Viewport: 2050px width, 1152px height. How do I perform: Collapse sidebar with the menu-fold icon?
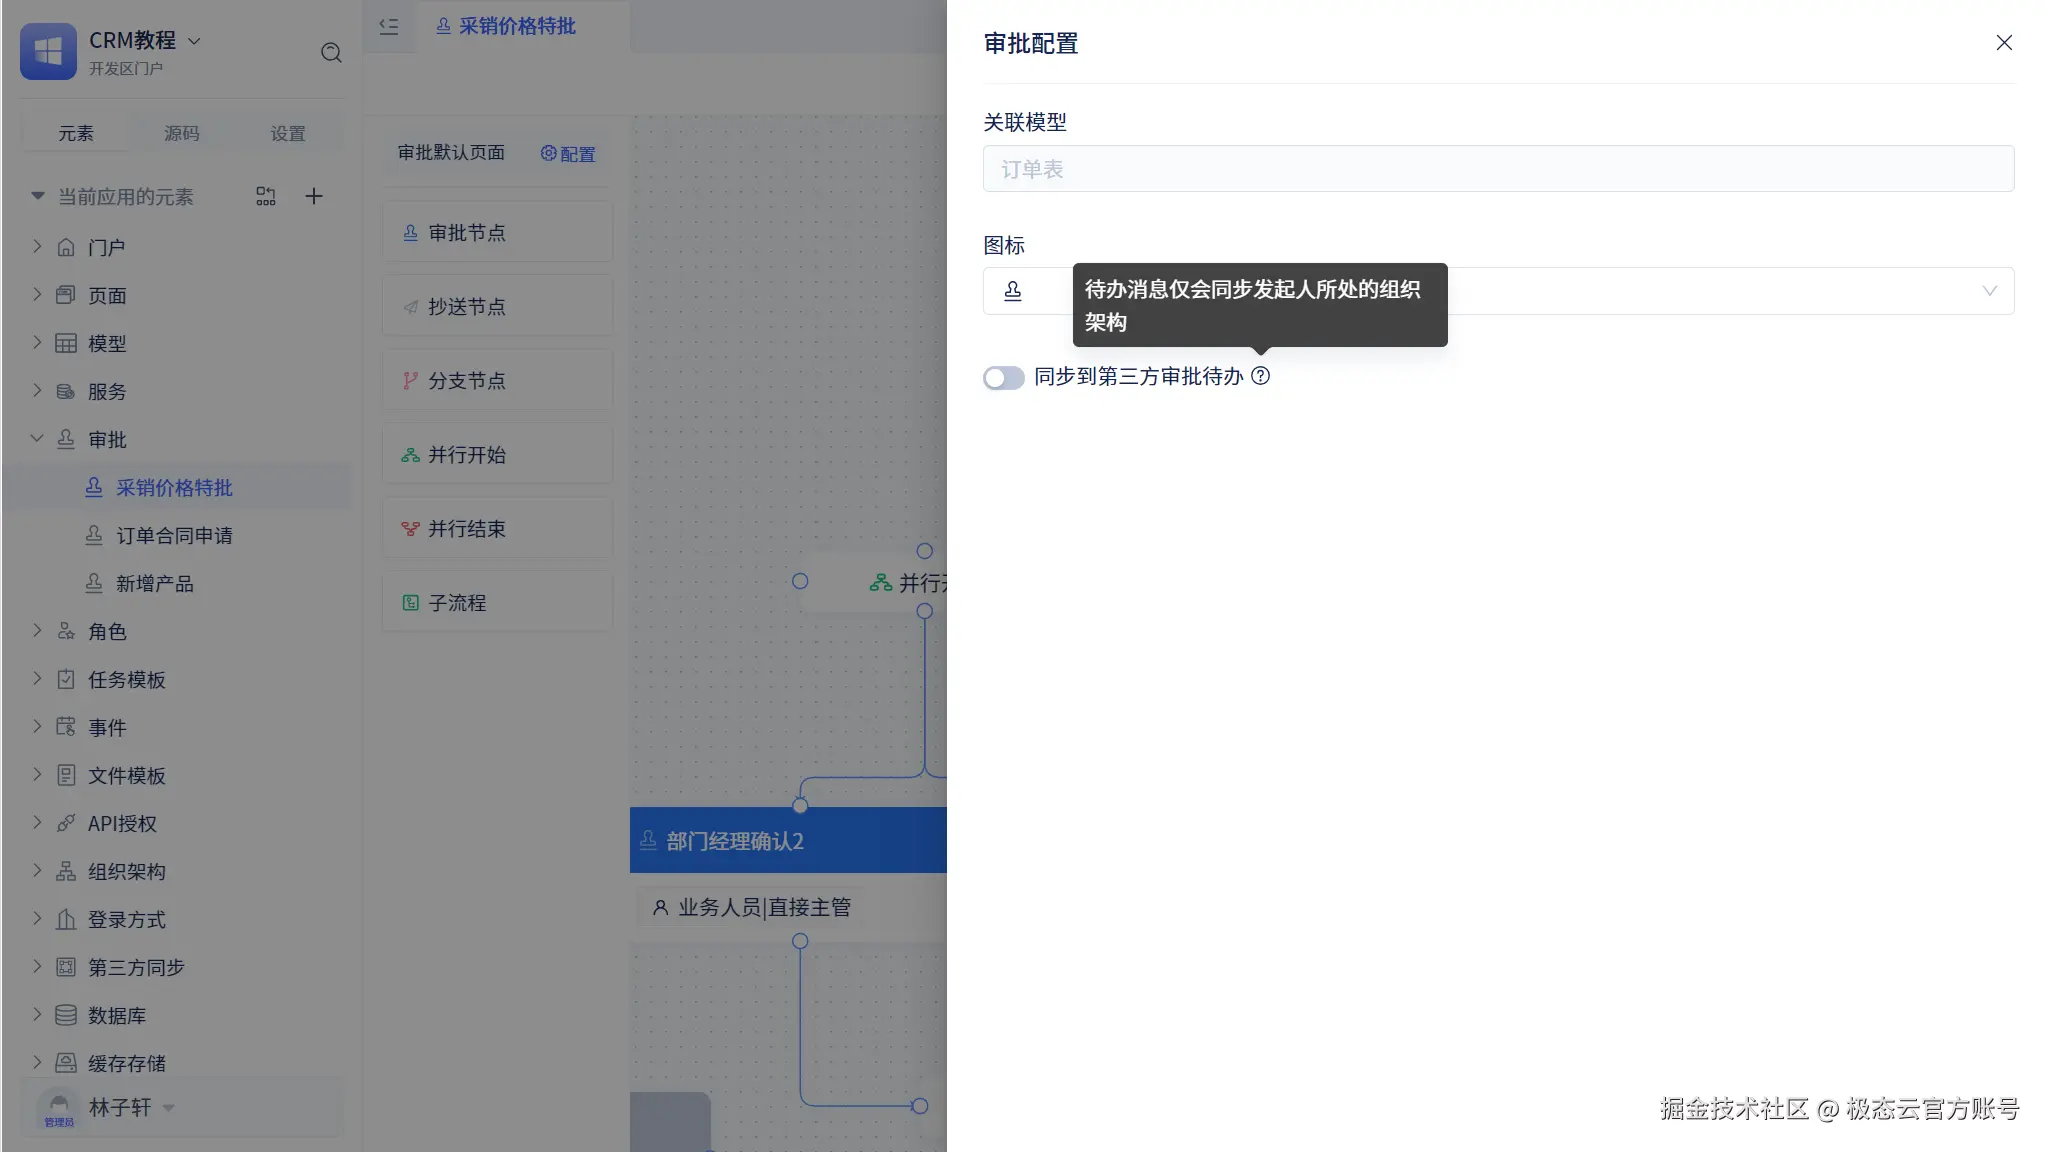[389, 27]
